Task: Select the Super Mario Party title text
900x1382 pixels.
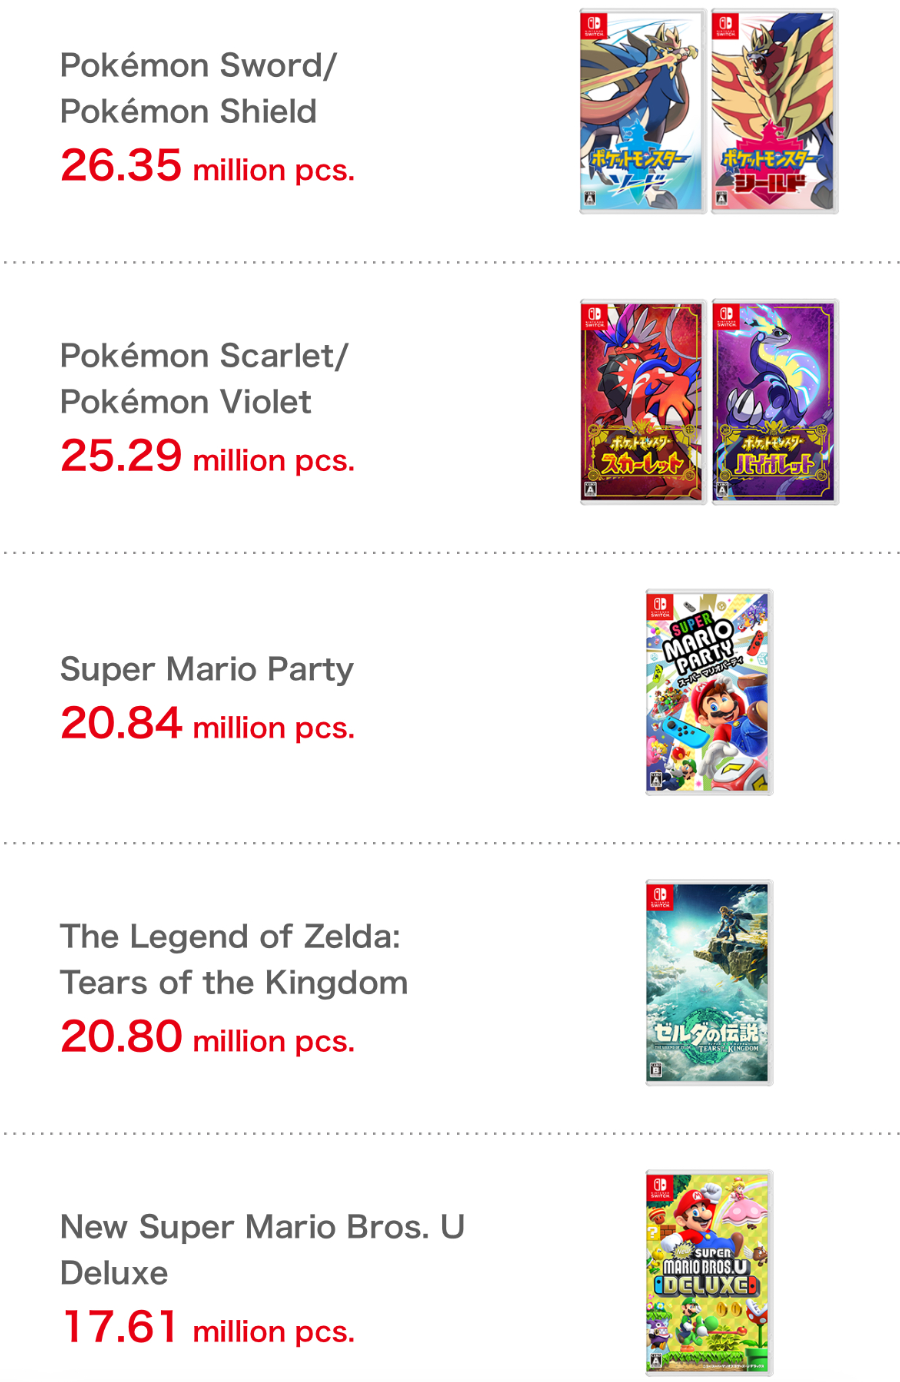Action: coord(207,669)
